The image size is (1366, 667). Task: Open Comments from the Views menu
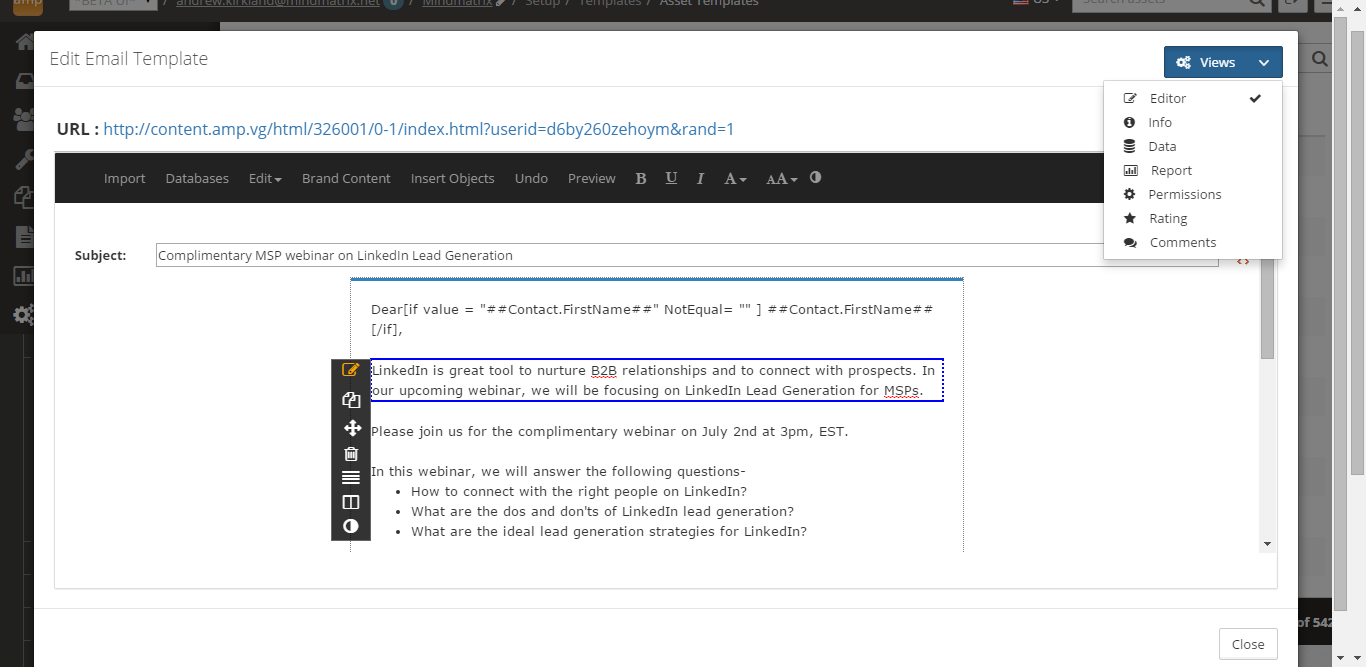(x=1182, y=242)
